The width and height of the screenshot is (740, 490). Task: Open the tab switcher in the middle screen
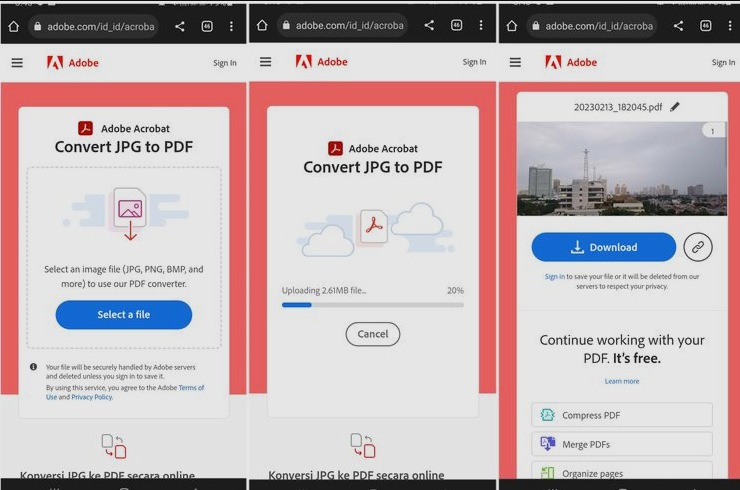tap(456, 25)
